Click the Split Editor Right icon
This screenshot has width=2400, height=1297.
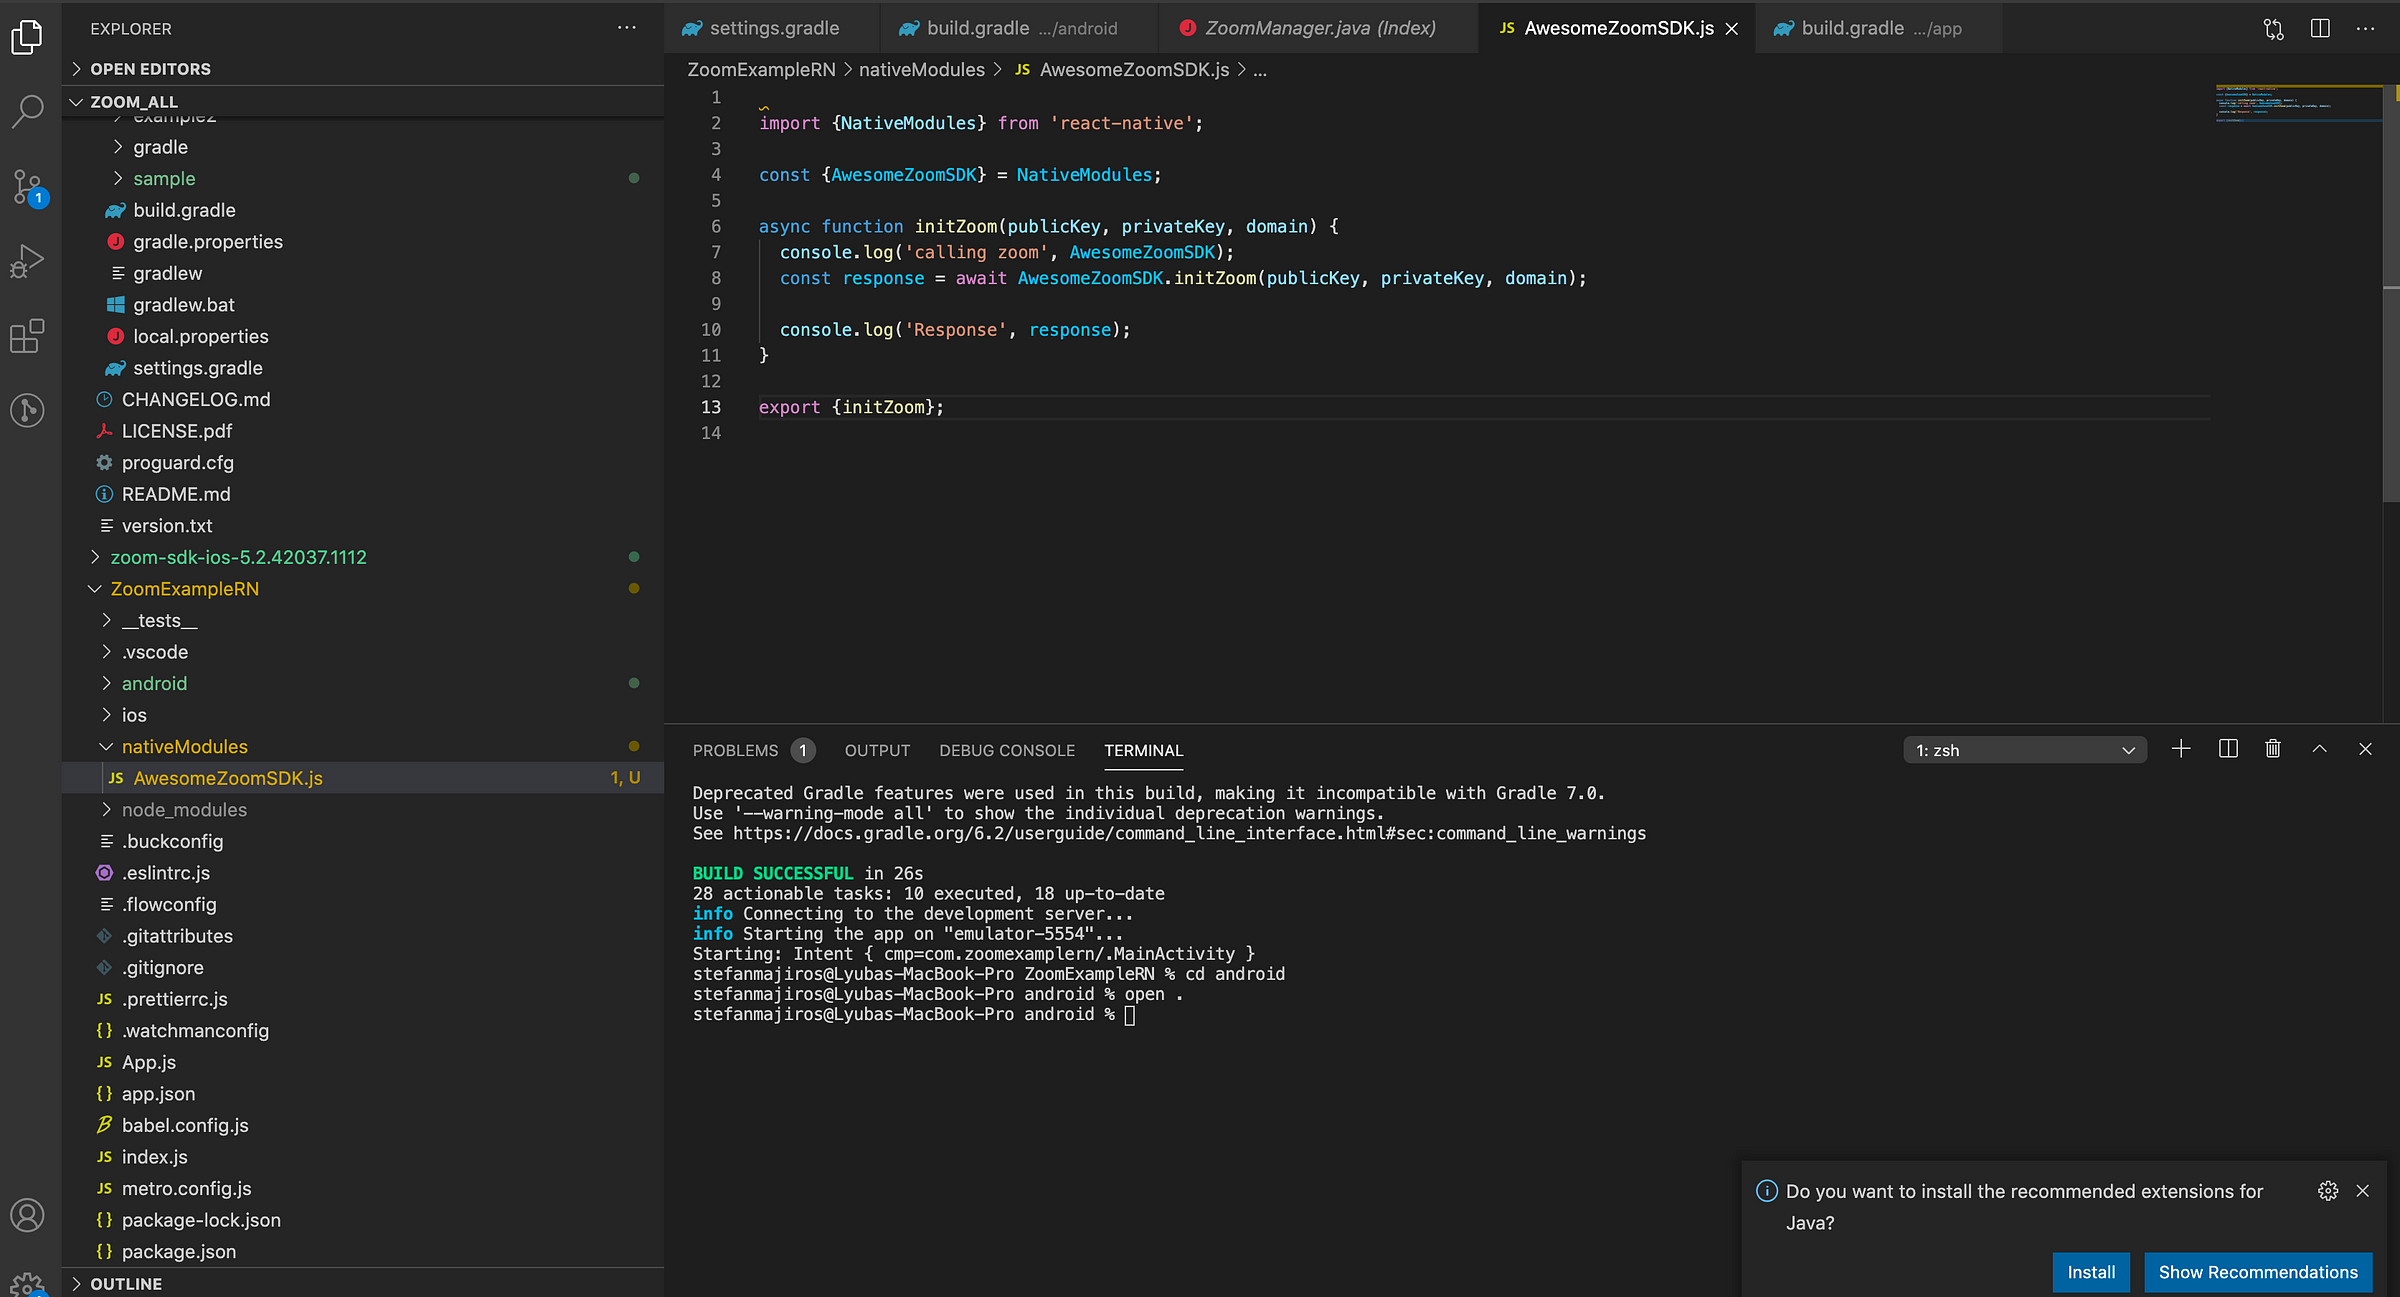pos(2320,29)
